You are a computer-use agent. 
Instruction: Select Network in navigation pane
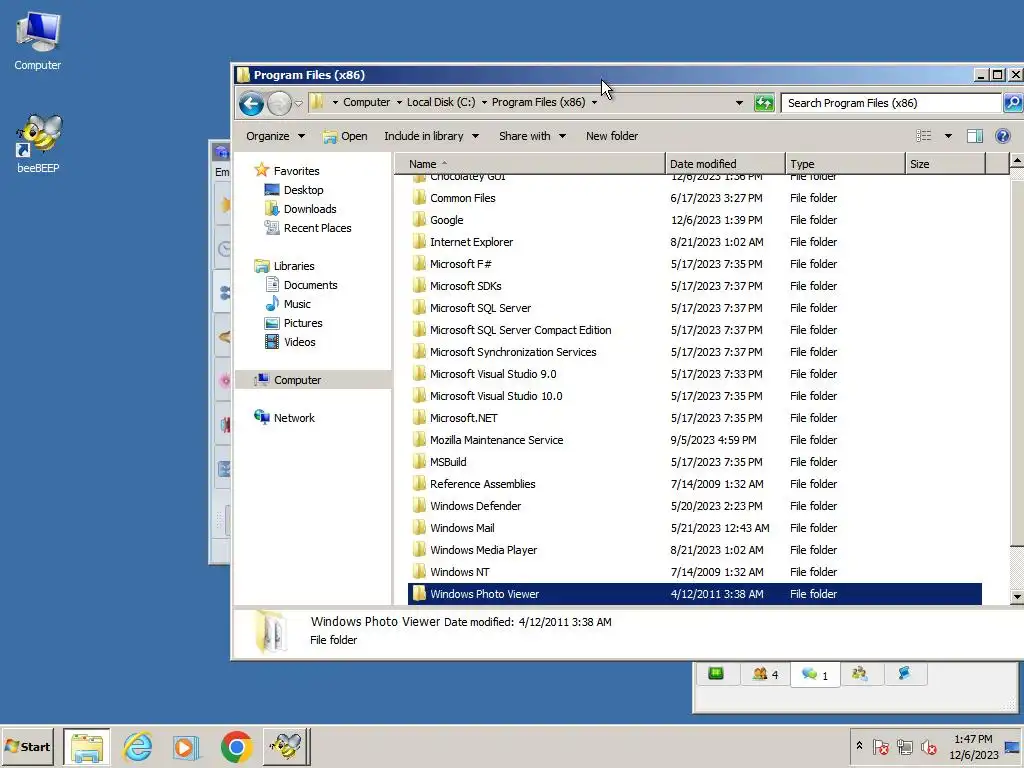[x=285, y=418]
